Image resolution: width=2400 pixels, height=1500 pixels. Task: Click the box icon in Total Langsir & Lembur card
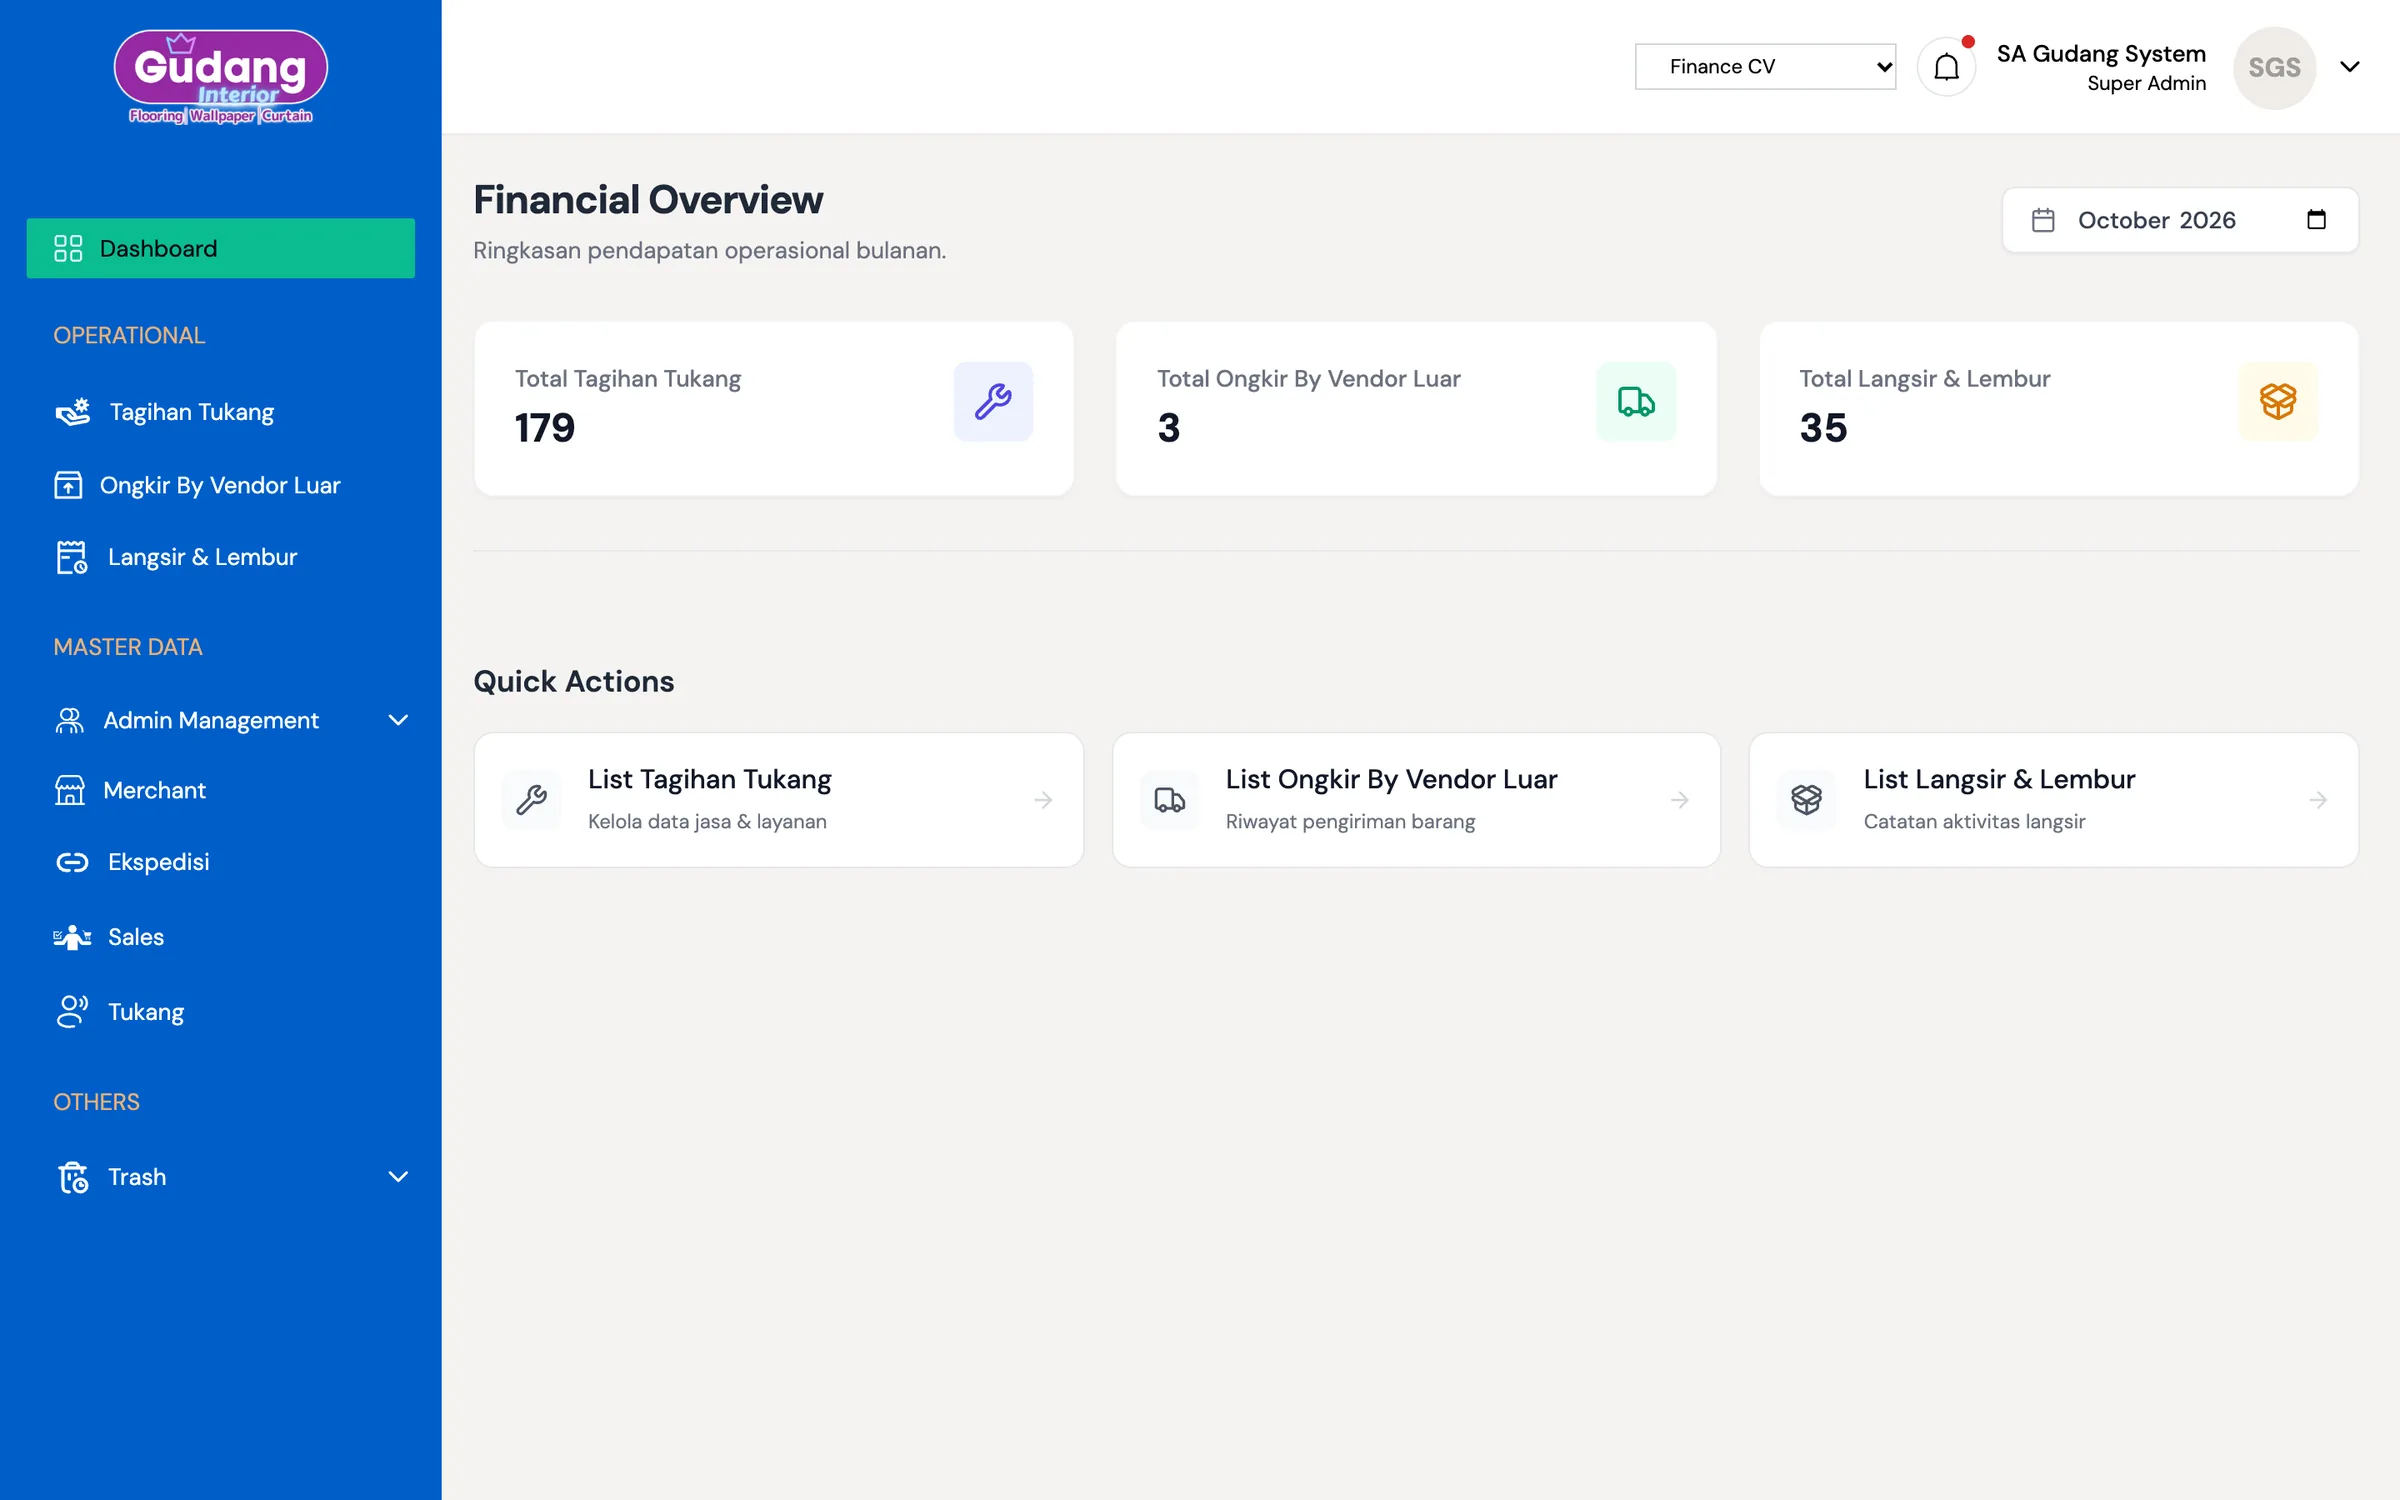tap(2278, 401)
